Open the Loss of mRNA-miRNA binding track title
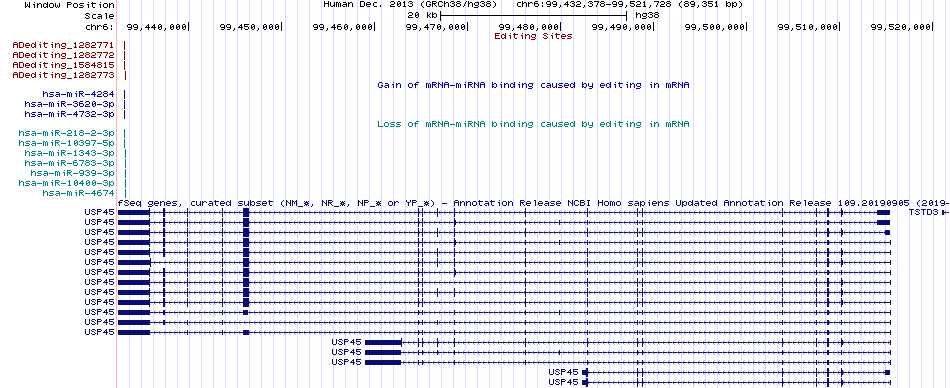 pyautogui.click(x=533, y=124)
